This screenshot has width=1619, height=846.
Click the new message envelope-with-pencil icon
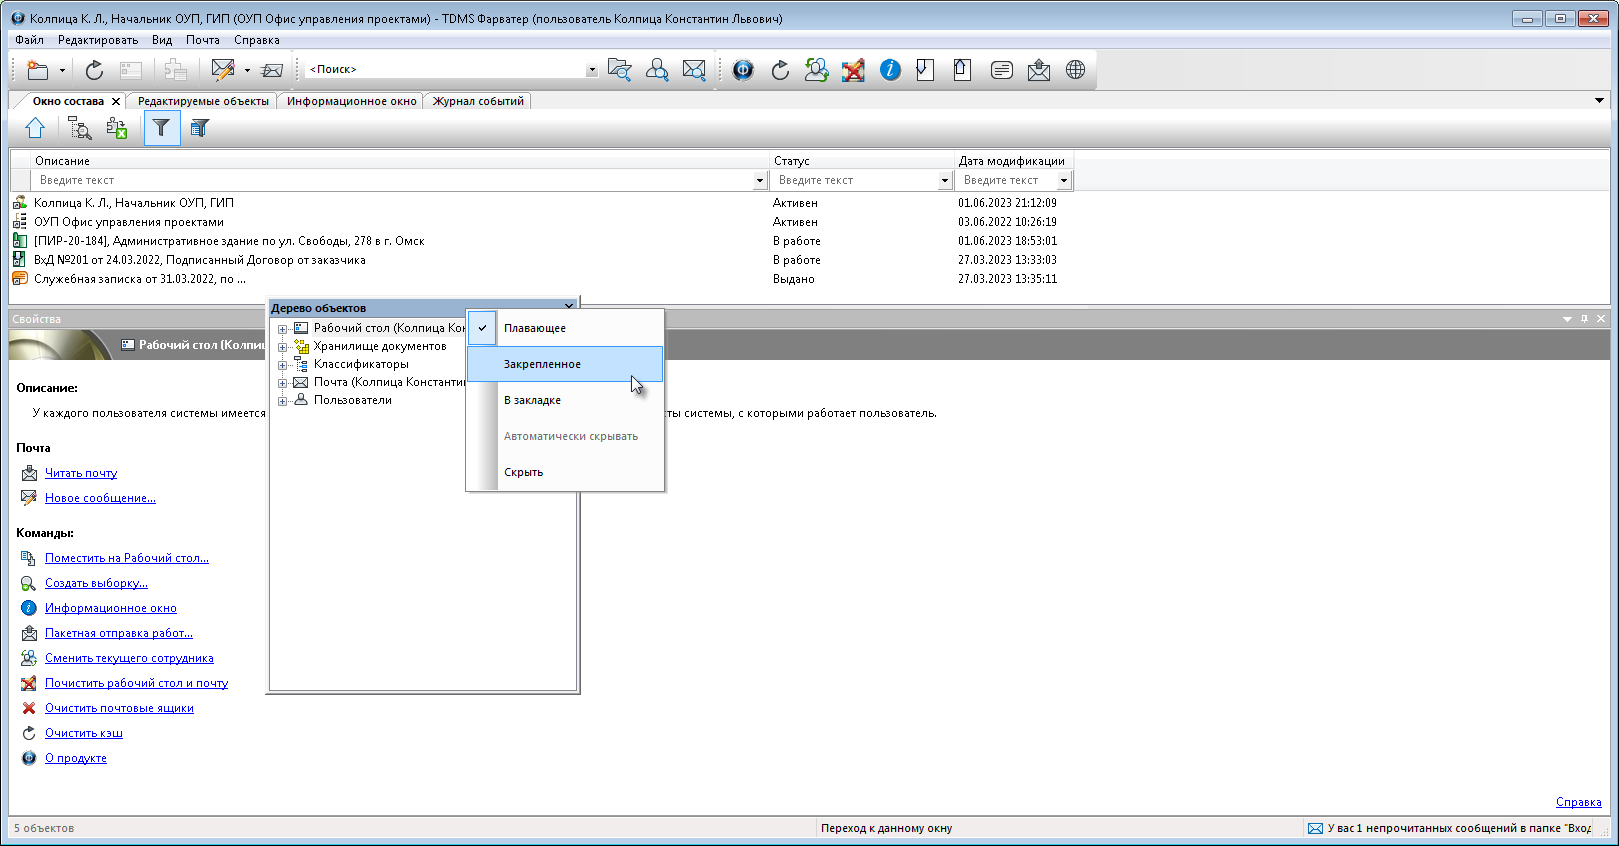[x=223, y=70]
